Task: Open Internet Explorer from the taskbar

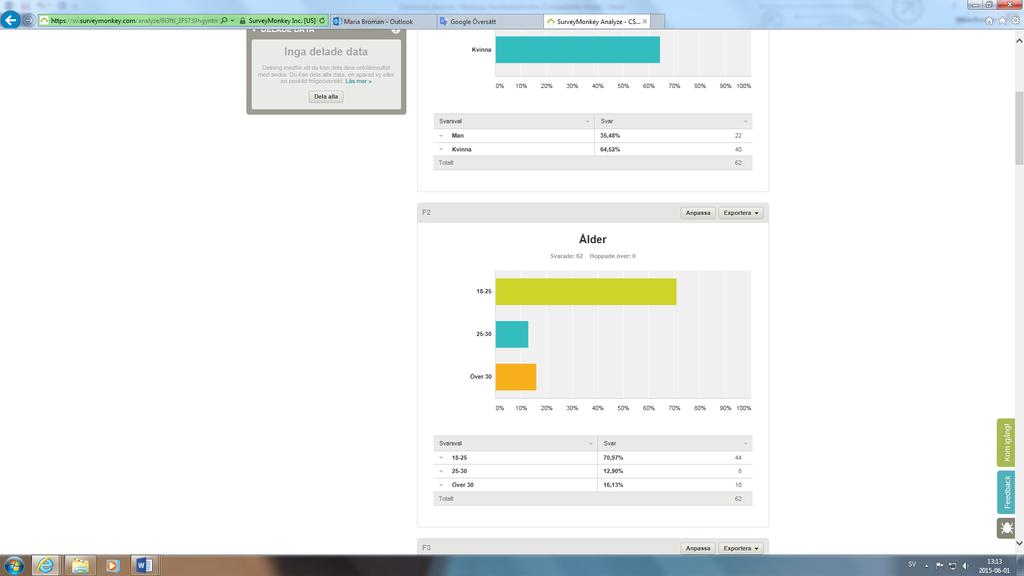Action: 46,566
